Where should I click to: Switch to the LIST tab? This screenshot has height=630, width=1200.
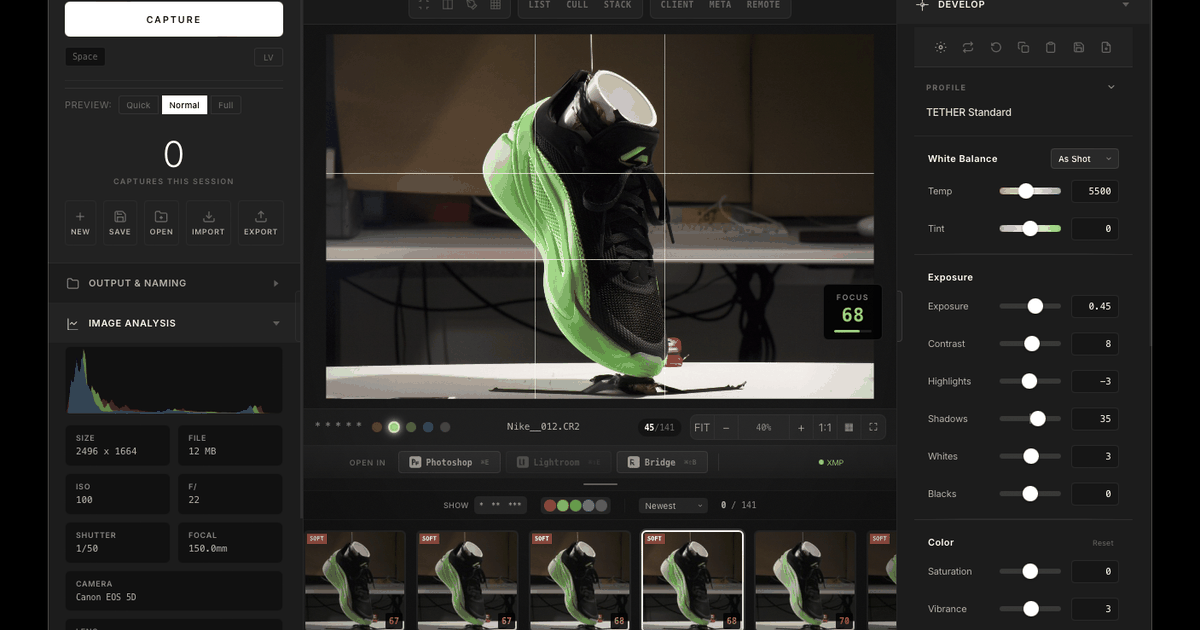click(539, 5)
